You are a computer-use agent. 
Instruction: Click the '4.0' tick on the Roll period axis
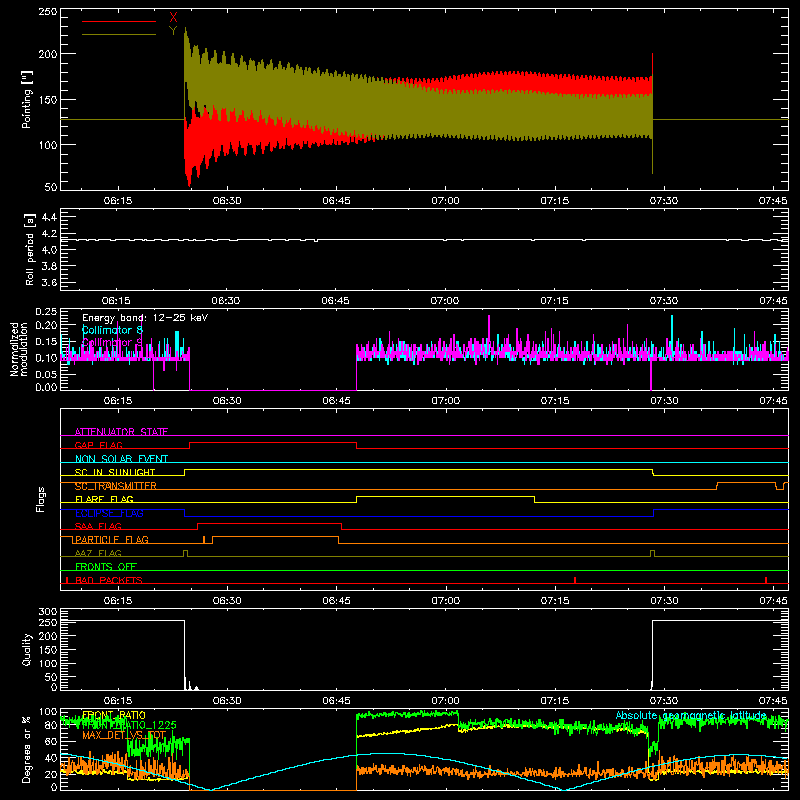click(x=49, y=250)
